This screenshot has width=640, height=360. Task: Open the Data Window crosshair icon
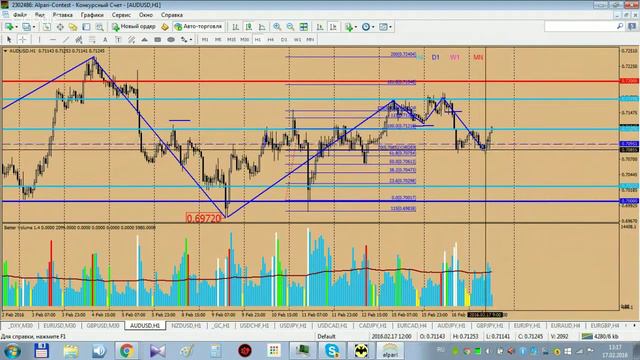[60, 27]
